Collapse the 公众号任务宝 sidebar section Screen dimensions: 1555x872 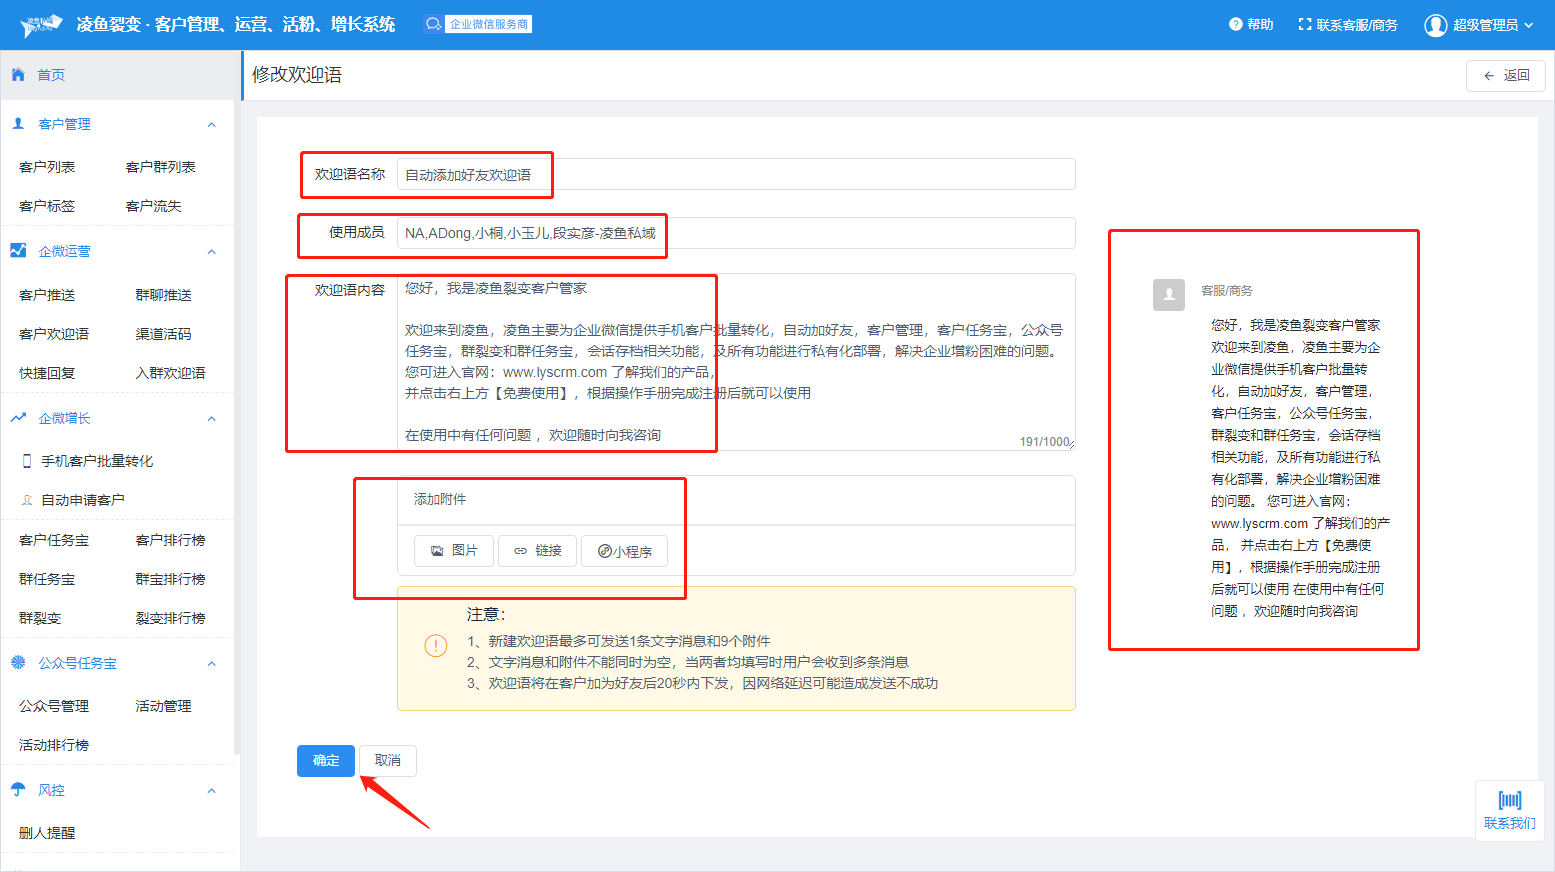(x=211, y=664)
